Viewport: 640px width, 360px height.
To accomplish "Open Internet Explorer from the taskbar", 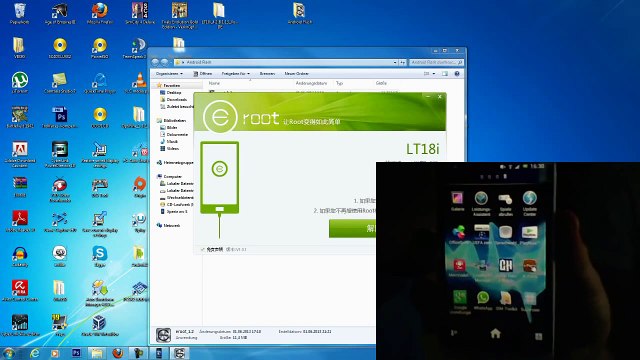I will coord(35,353).
